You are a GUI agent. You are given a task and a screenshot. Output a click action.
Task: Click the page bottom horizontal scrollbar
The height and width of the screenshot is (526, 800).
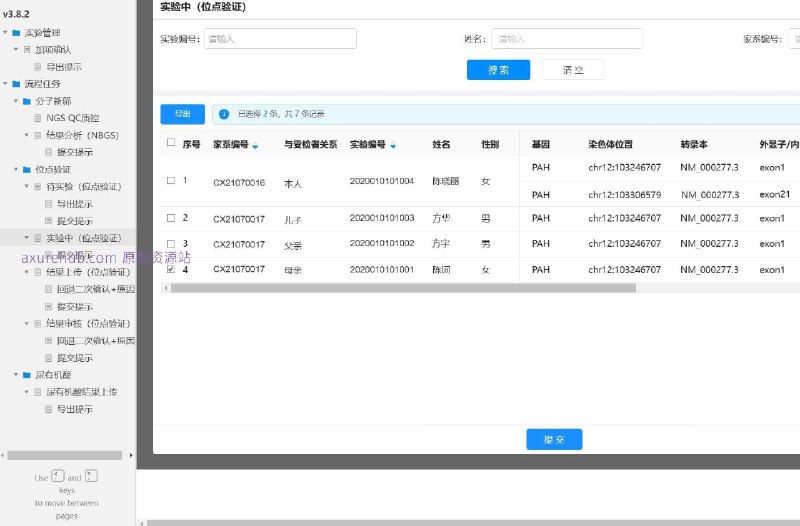click(x=473, y=522)
